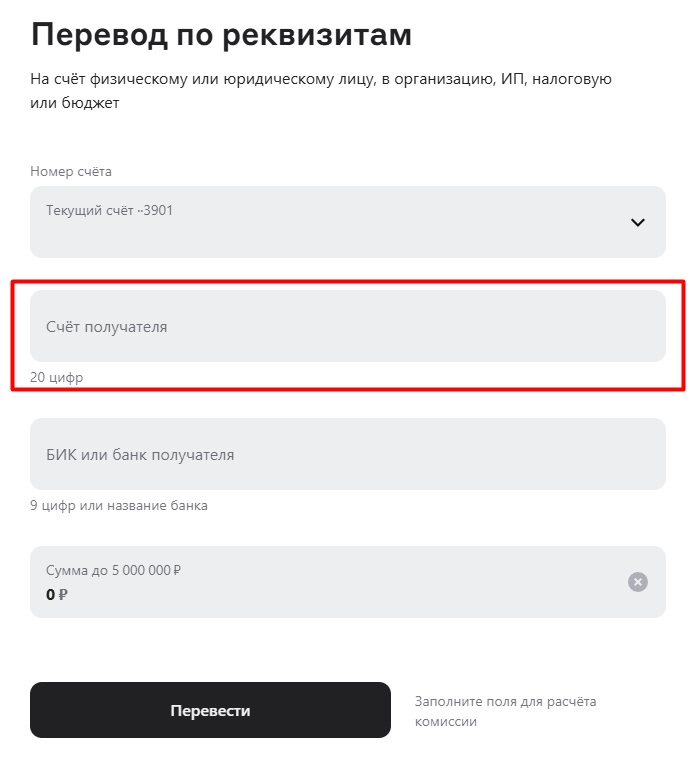Click the 'Текущий счёт ··3901' text
The image size is (696, 774).
(x=110, y=211)
